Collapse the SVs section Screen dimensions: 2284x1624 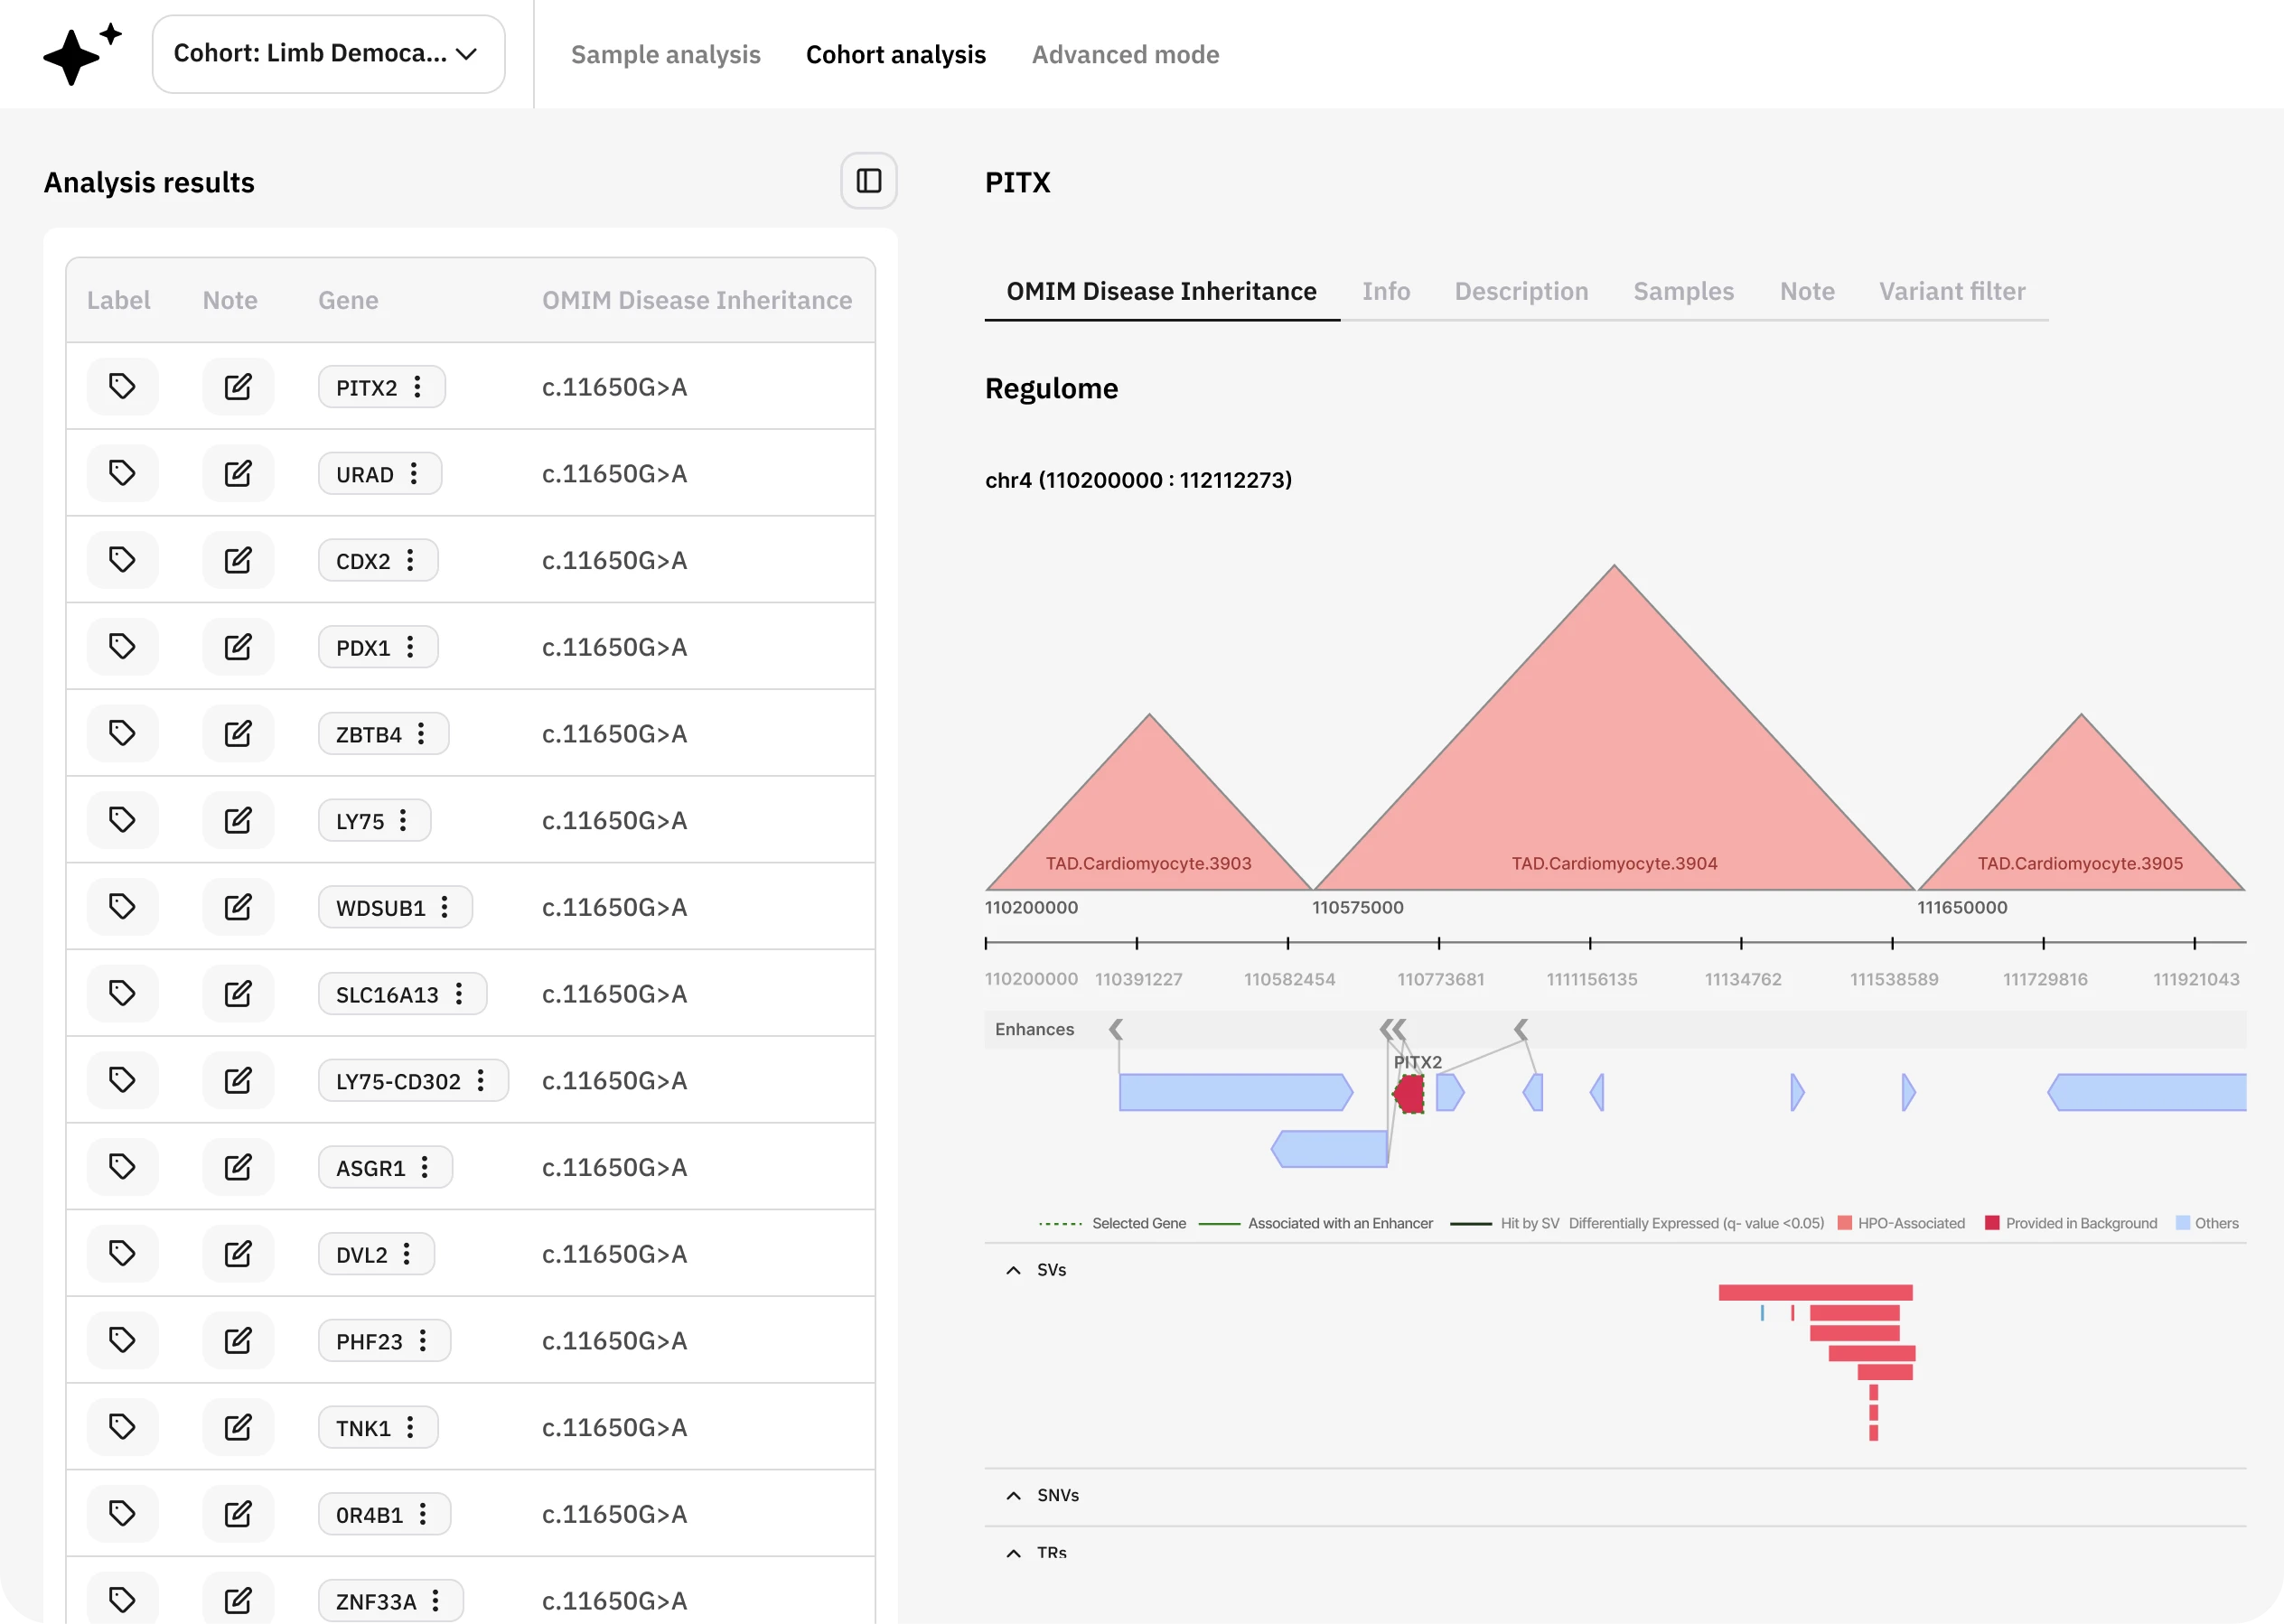(x=1013, y=1270)
